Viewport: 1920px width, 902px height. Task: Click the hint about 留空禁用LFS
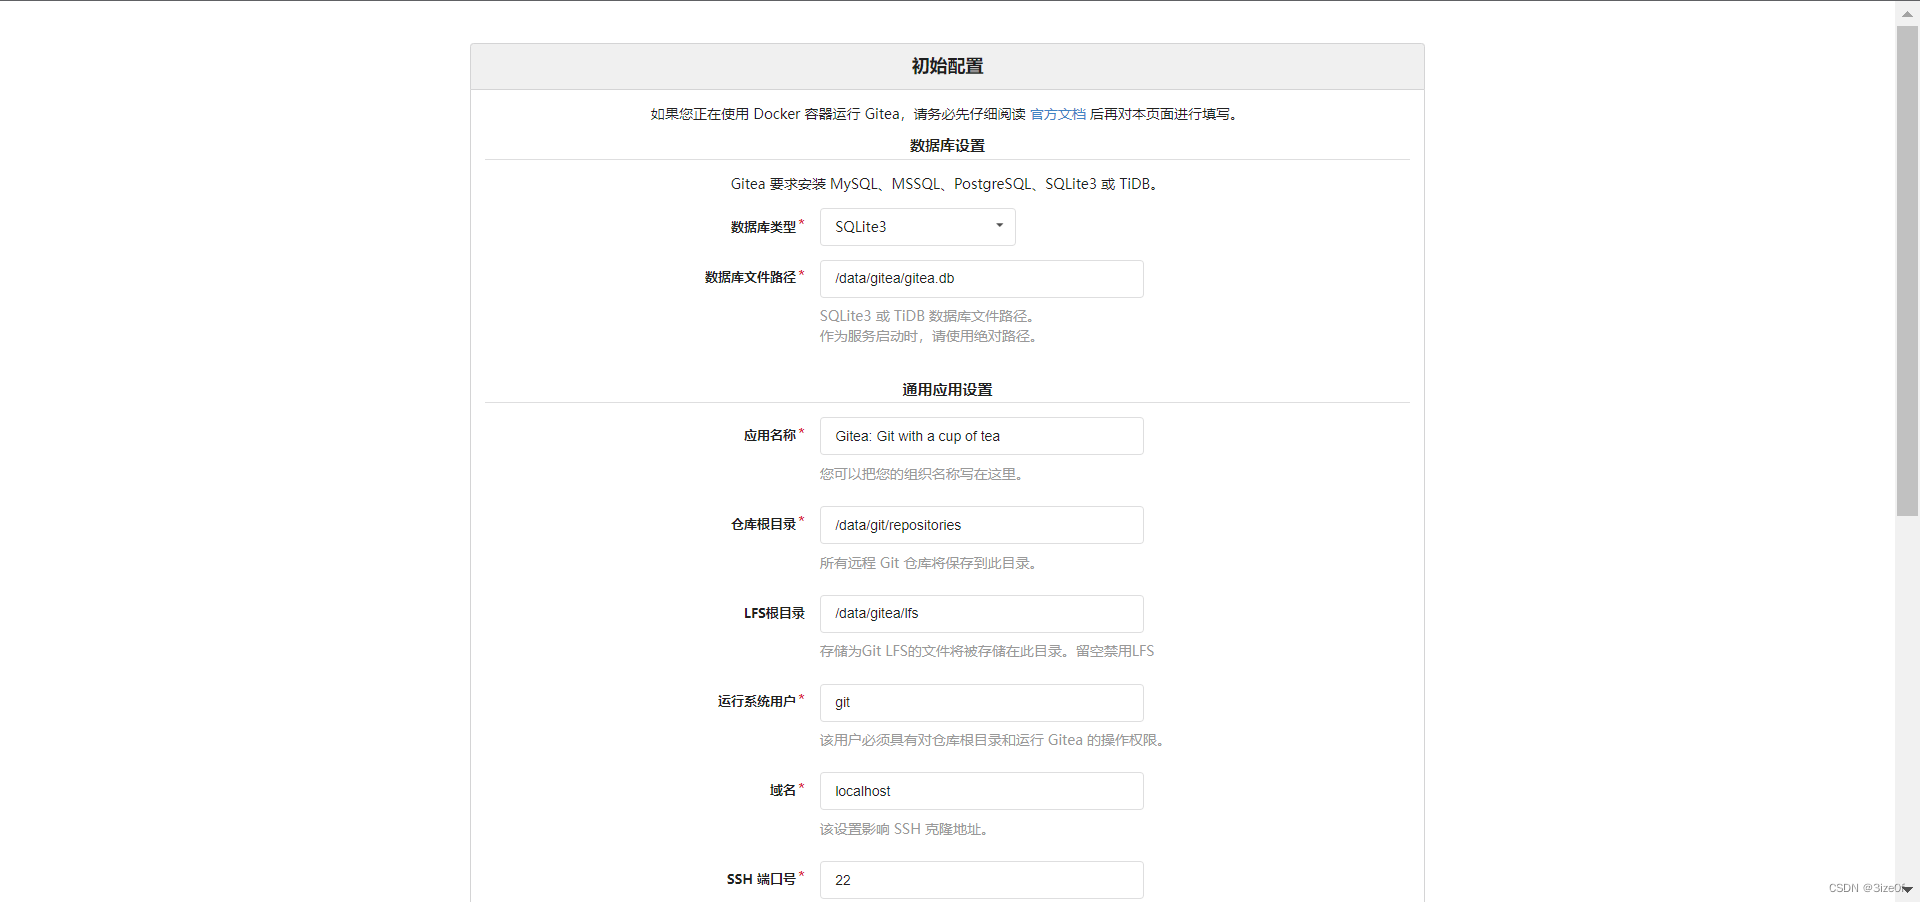987,651
